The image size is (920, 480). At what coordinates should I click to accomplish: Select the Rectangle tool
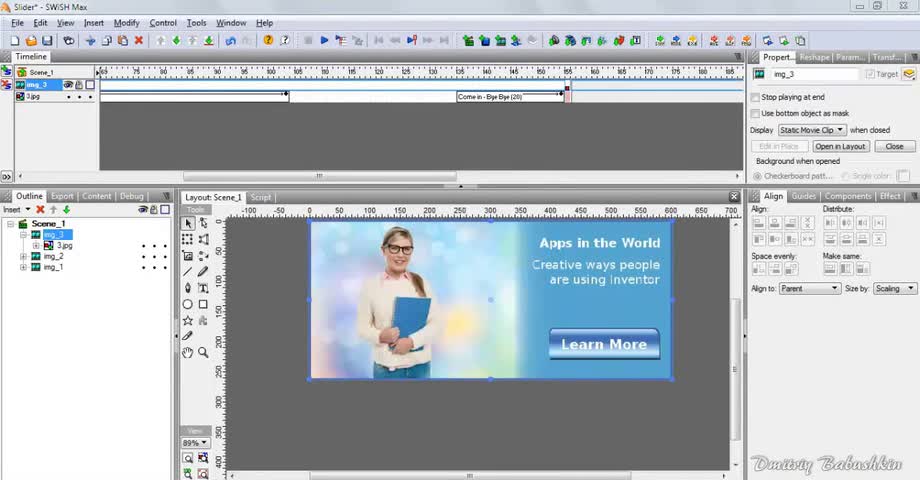[203, 304]
